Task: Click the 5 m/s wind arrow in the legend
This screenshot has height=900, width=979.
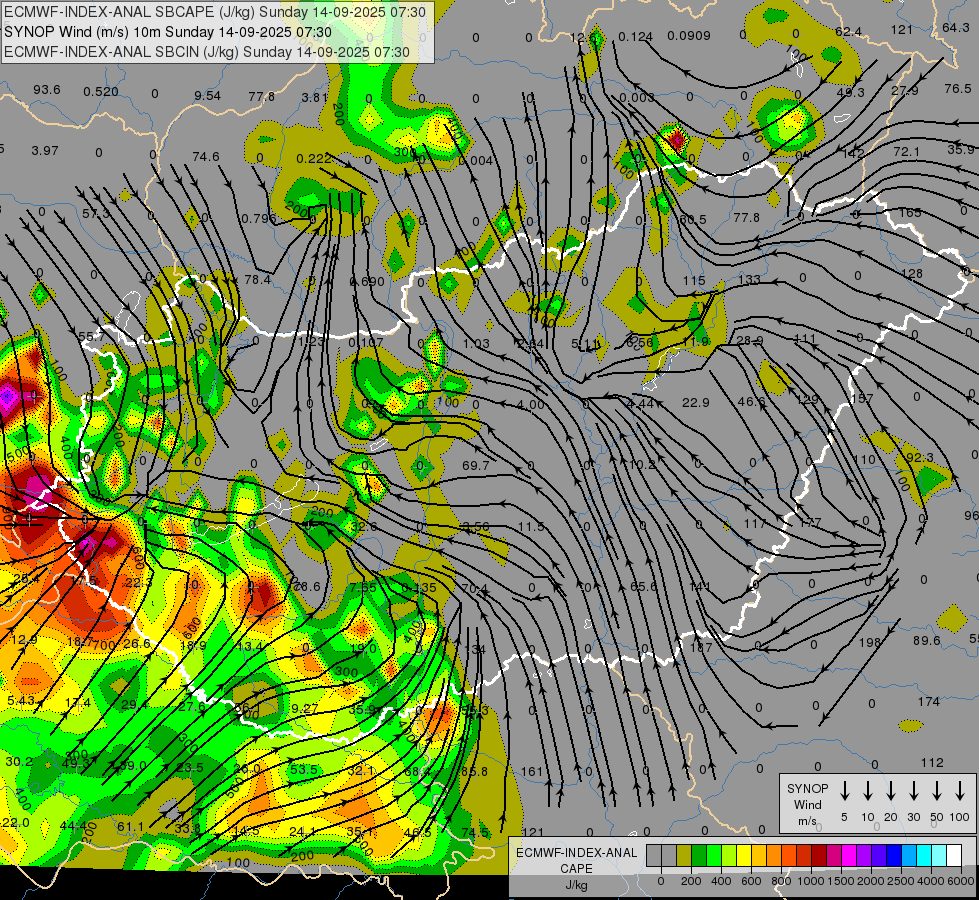Action: pos(844,791)
